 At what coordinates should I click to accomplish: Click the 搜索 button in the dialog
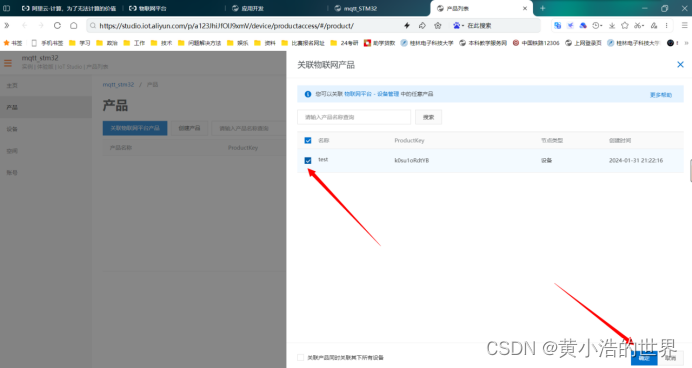[x=428, y=117]
